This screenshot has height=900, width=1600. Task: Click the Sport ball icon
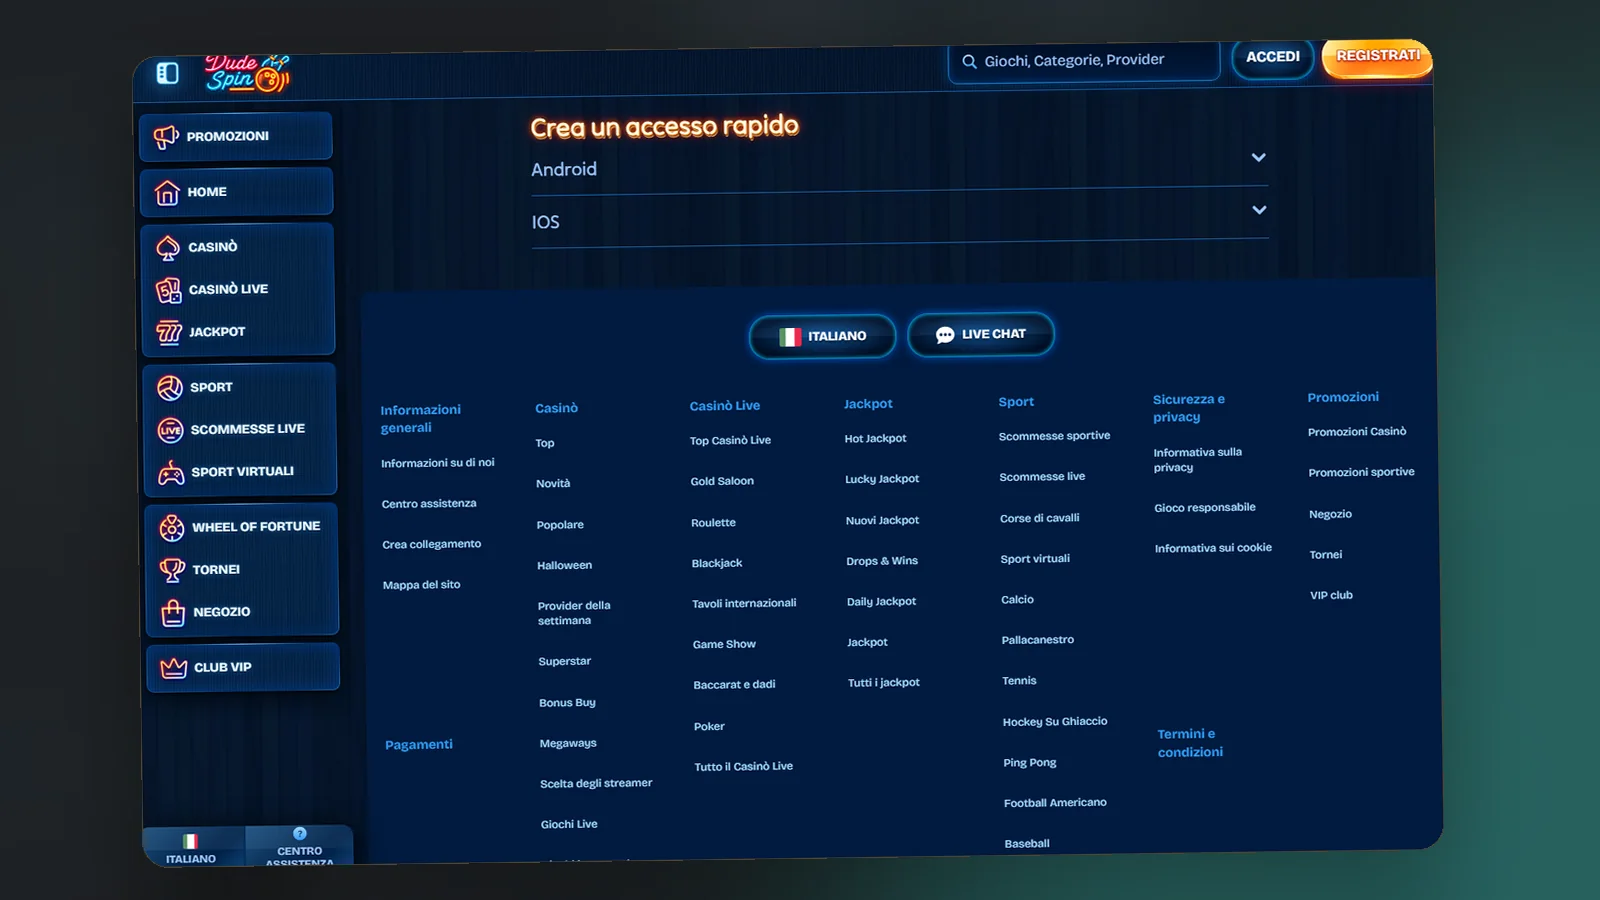coord(170,387)
